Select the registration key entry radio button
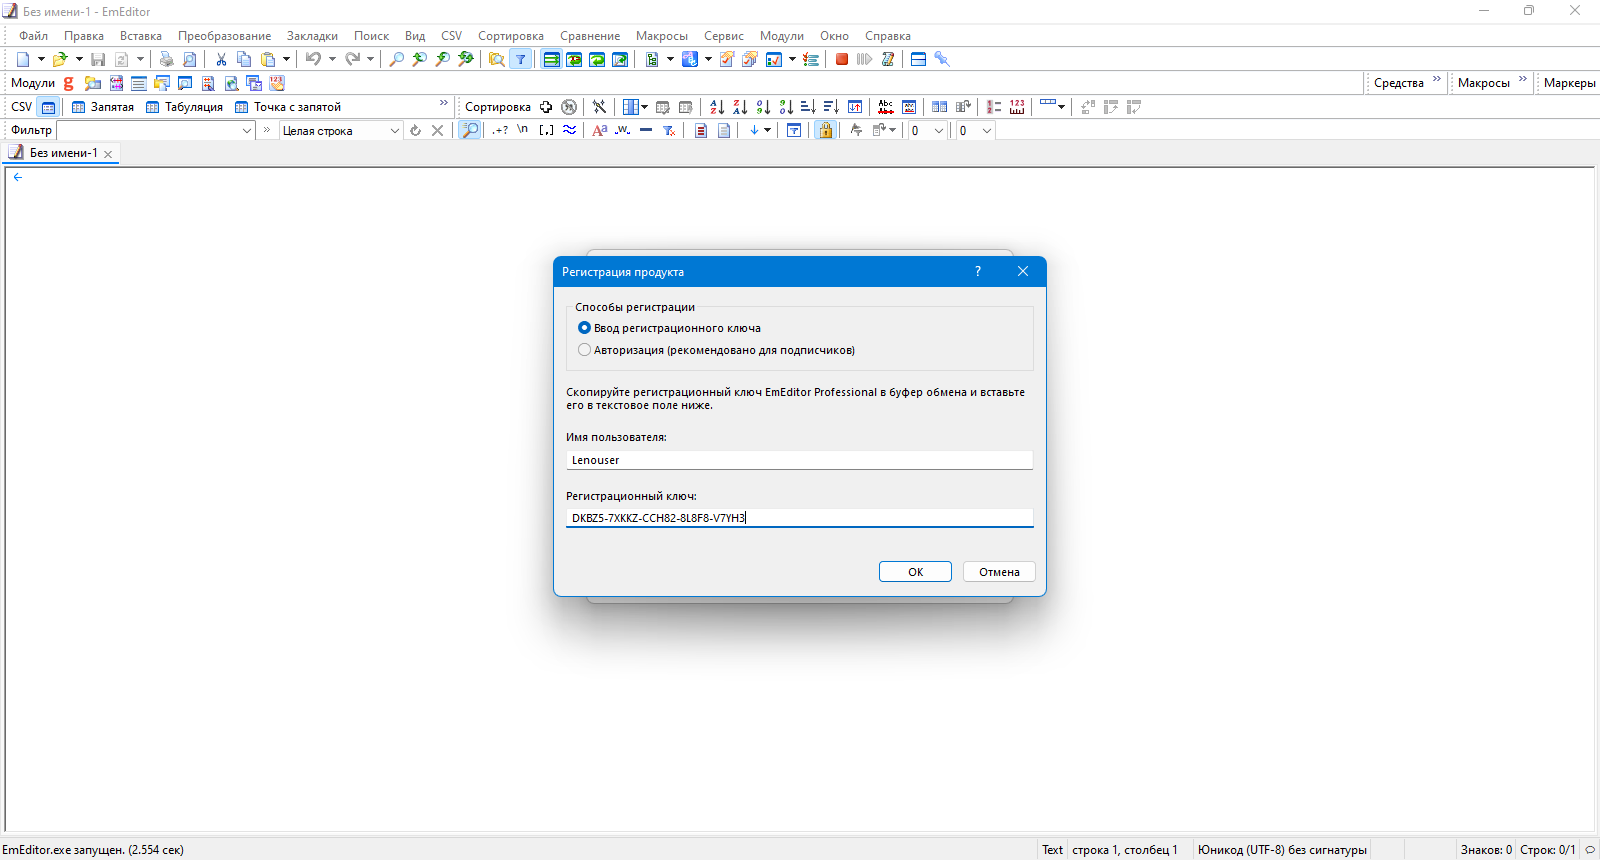Screen dimensions: 1600x860 pyautogui.click(x=585, y=328)
